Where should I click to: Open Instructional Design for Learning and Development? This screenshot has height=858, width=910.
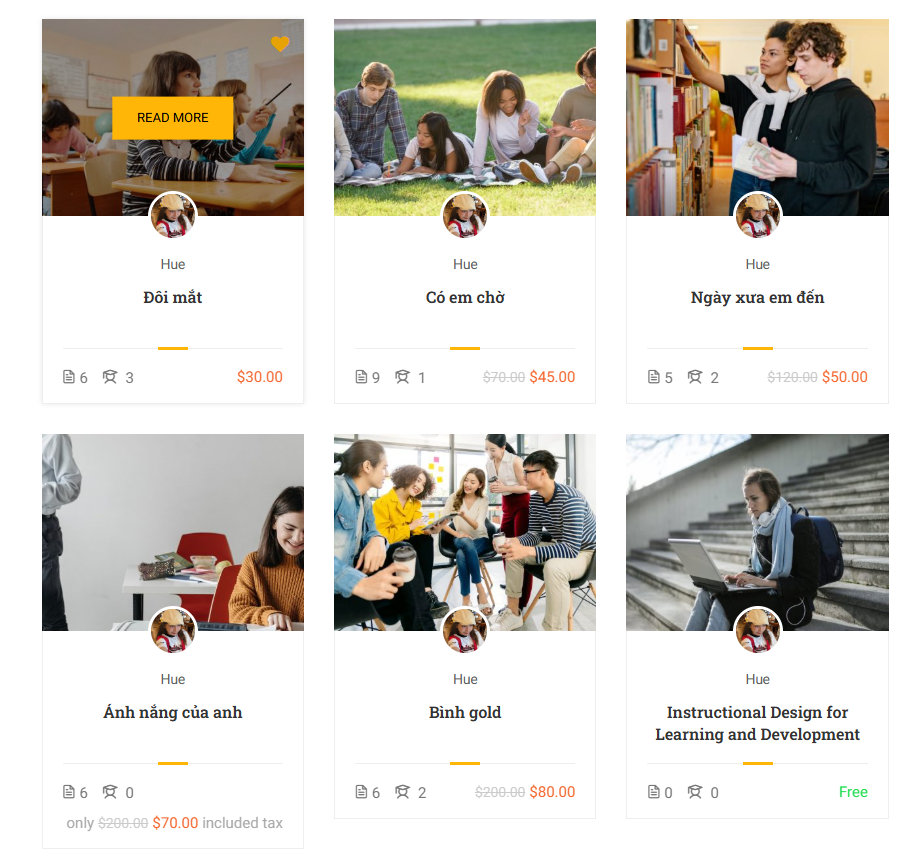[x=757, y=723]
